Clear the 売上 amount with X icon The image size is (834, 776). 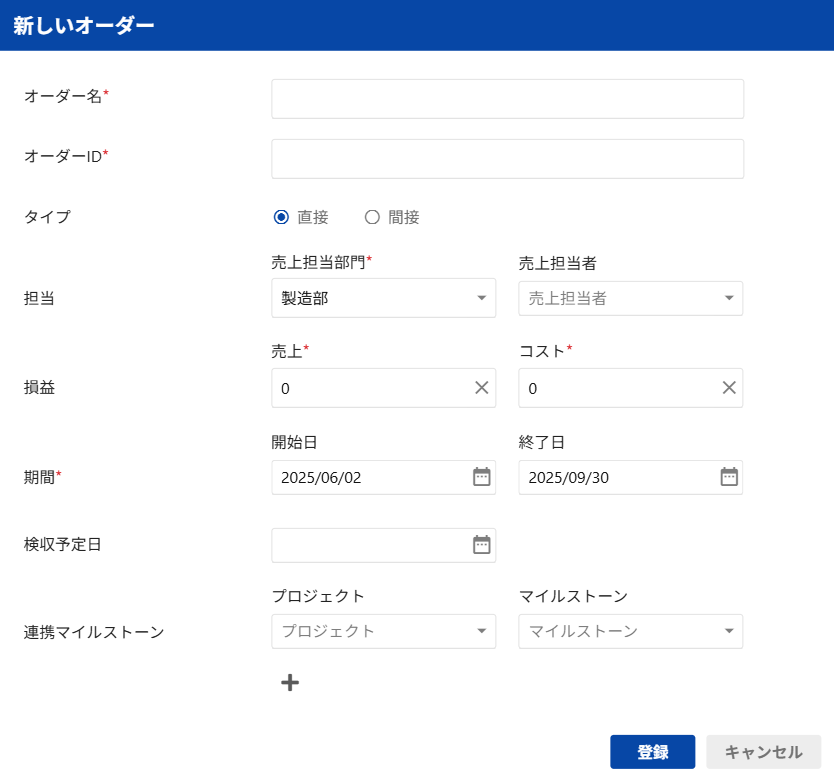(x=481, y=388)
